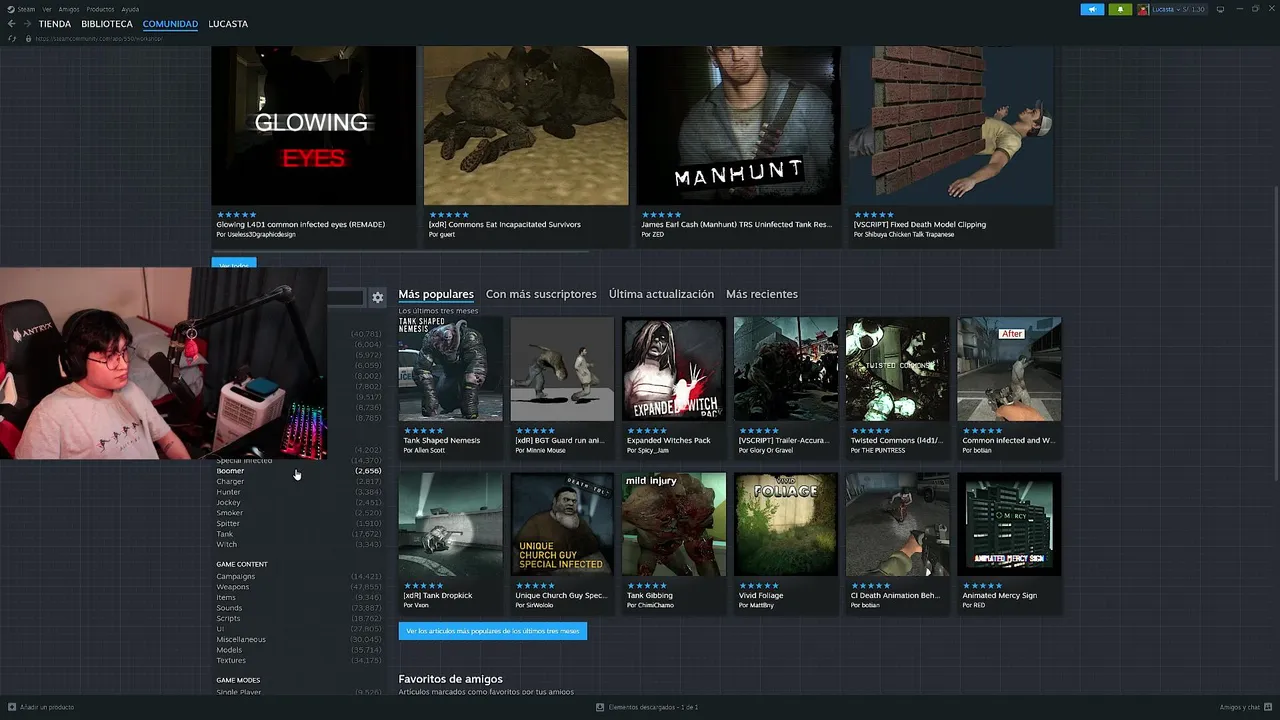This screenshot has width=1280, height=720.
Task: Open the Productos menu
Action: coord(100,9)
